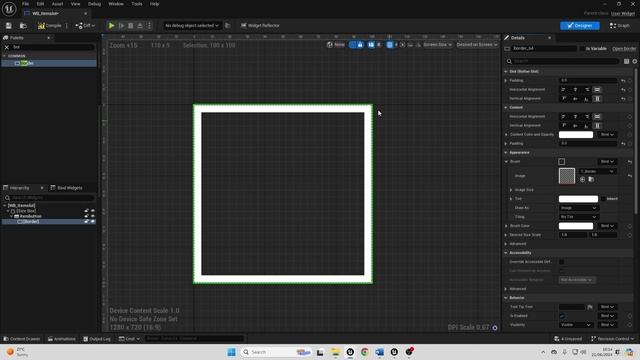This screenshot has height=360, width=640.
Task: Click the find debug object icon
Action: [x=228, y=26]
